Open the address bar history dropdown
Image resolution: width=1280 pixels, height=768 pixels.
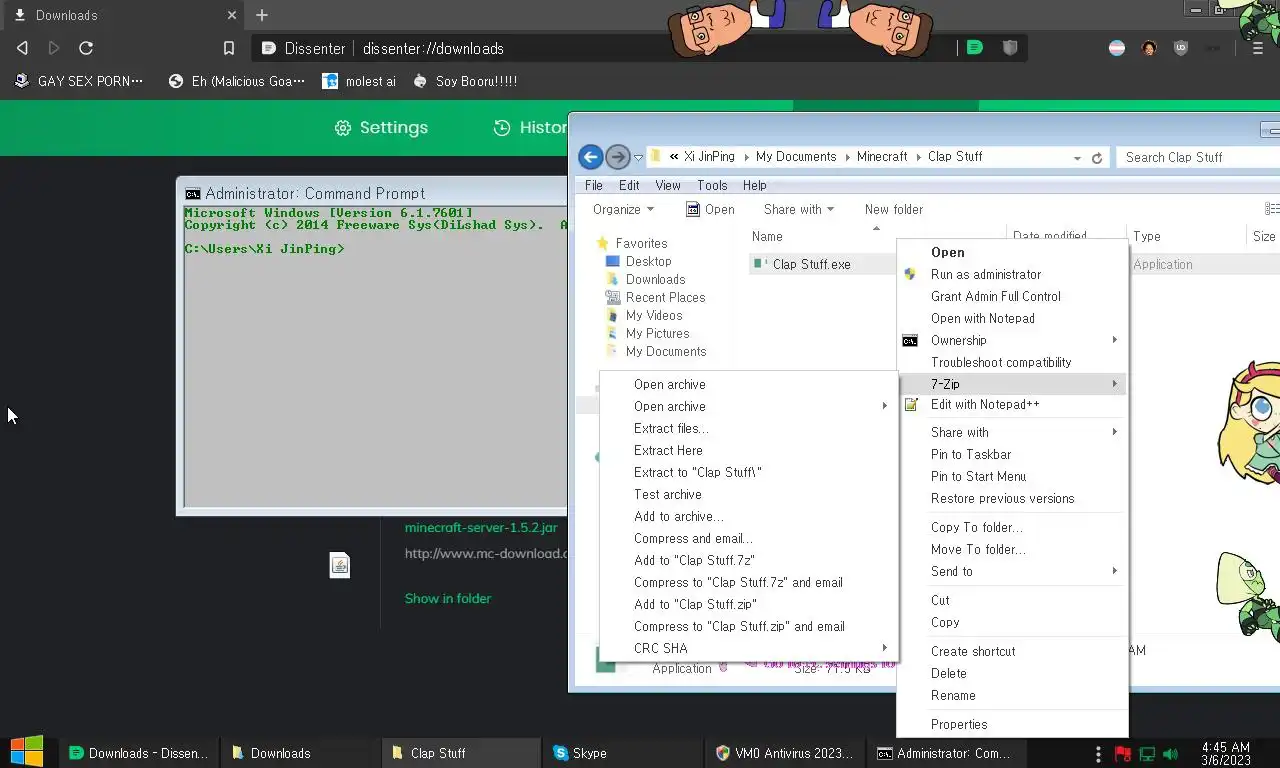pos(1077,158)
